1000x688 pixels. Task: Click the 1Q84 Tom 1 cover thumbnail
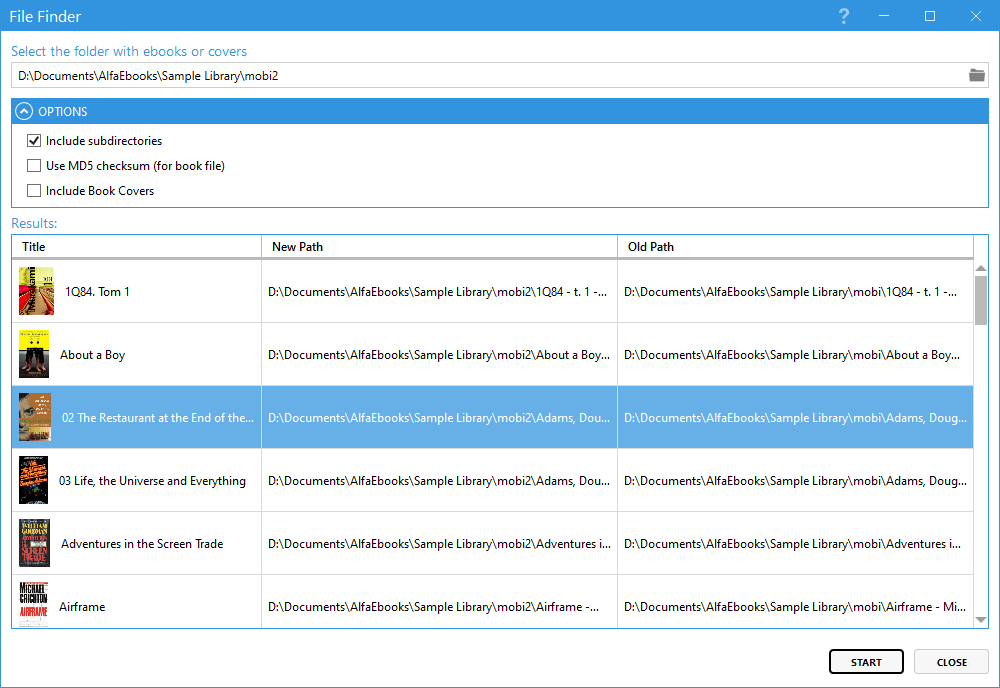pyautogui.click(x=35, y=291)
